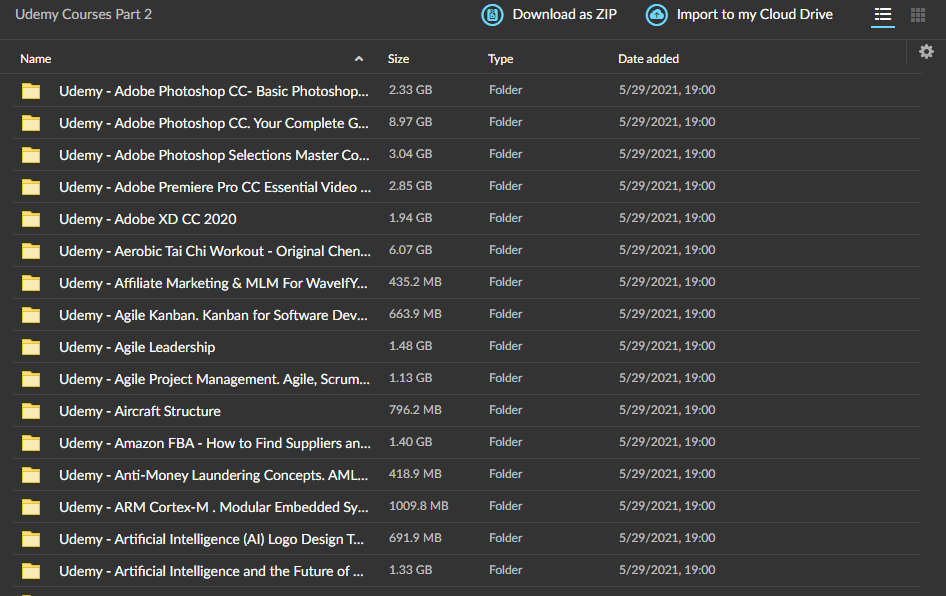Click the '418.9 MB' size value
This screenshot has height=596, width=946.
[415, 474]
